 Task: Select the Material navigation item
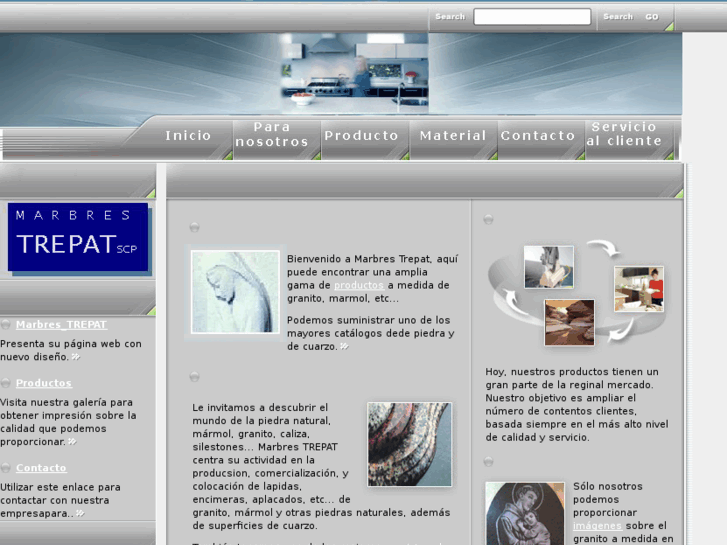453,135
